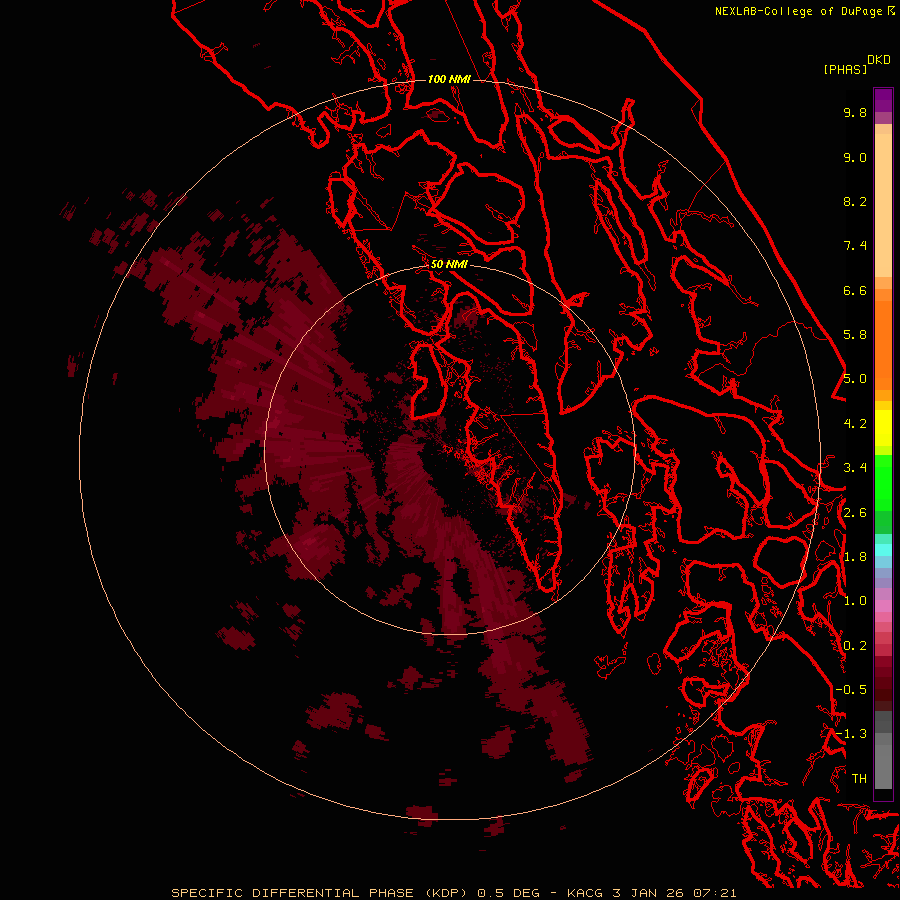Click the DKD label above the color scale
Image resolution: width=900 pixels, height=900 pixels.
click(x=879, y=60)
